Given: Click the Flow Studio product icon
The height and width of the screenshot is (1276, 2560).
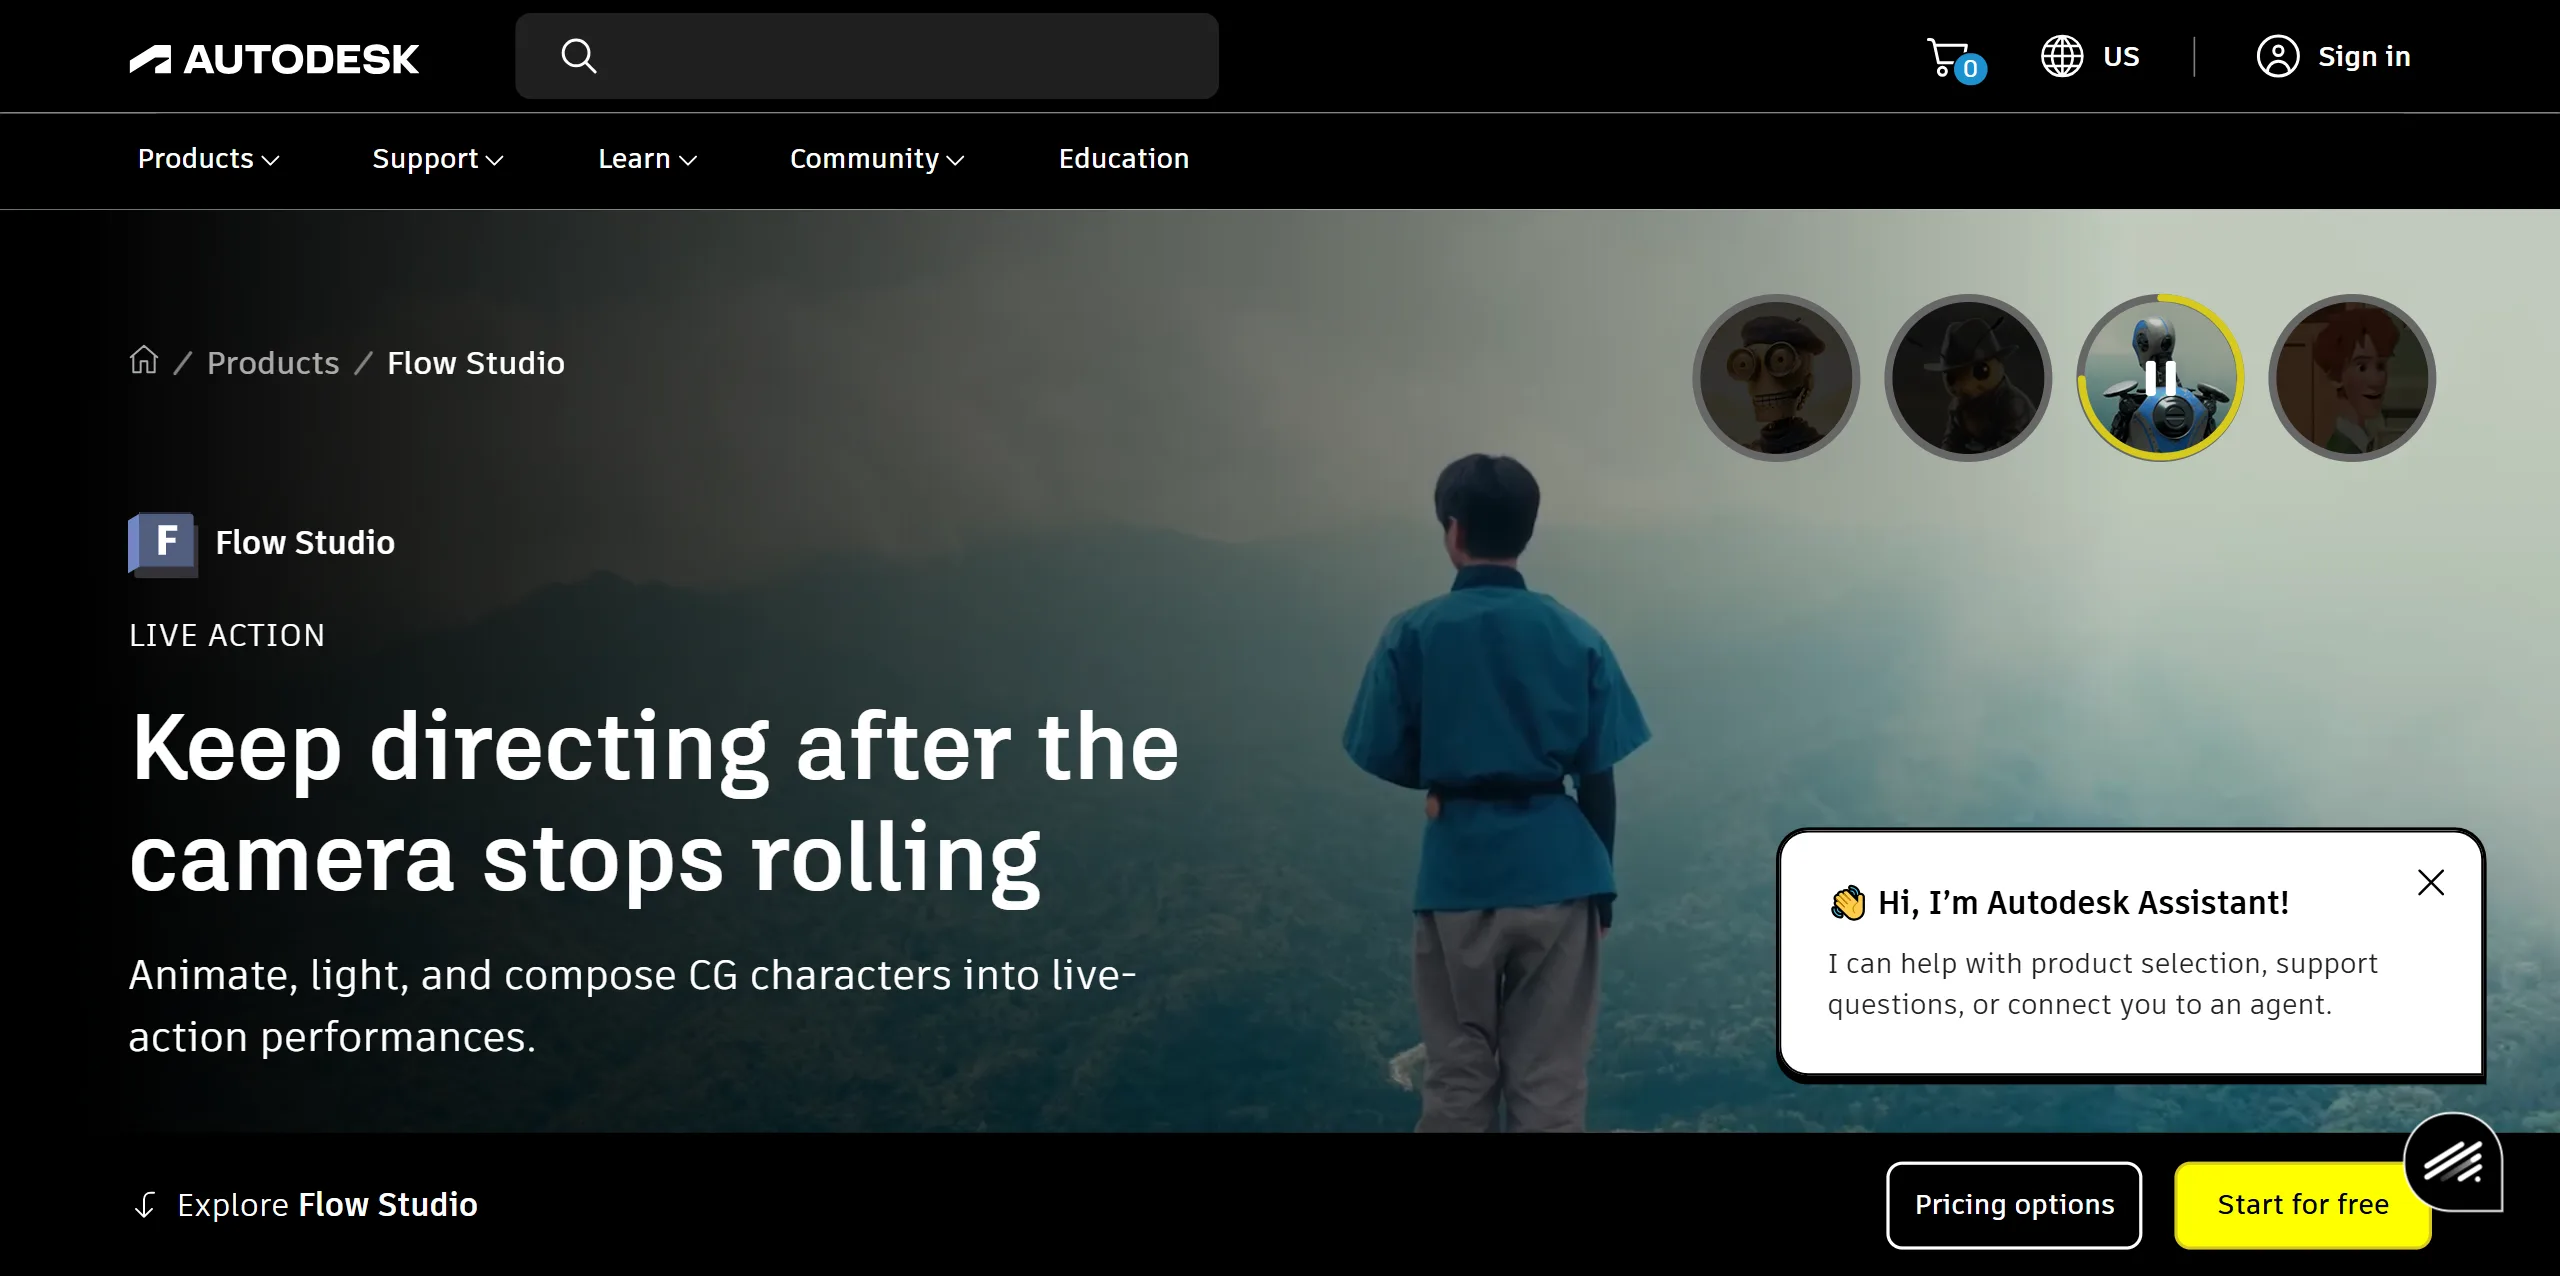Looking at the screenshot, I should pyautogui.click(x=163, y=544).
